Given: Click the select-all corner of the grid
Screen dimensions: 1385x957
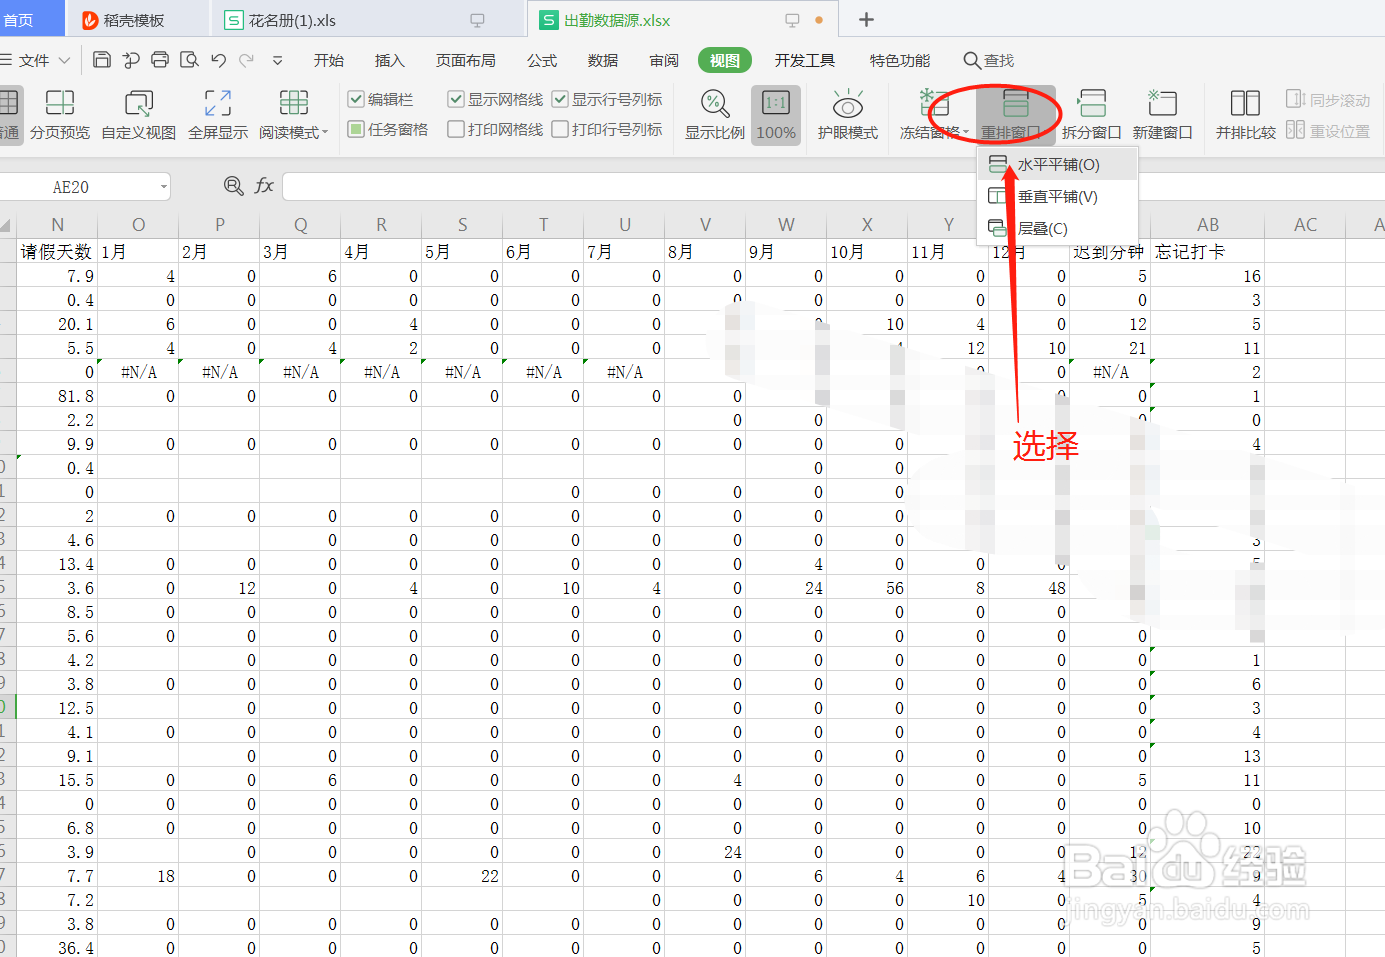Looking at the screenshot, I should click(x=7, y=225).
